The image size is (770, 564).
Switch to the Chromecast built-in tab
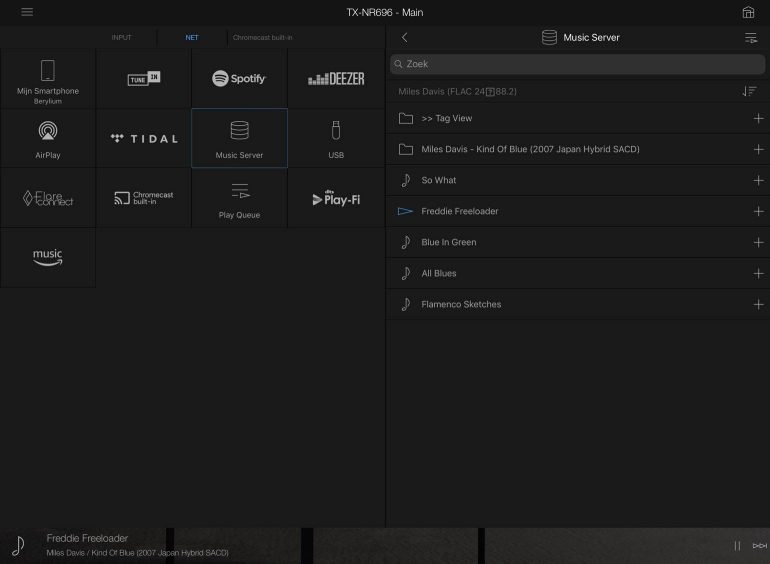pos(262,38)
